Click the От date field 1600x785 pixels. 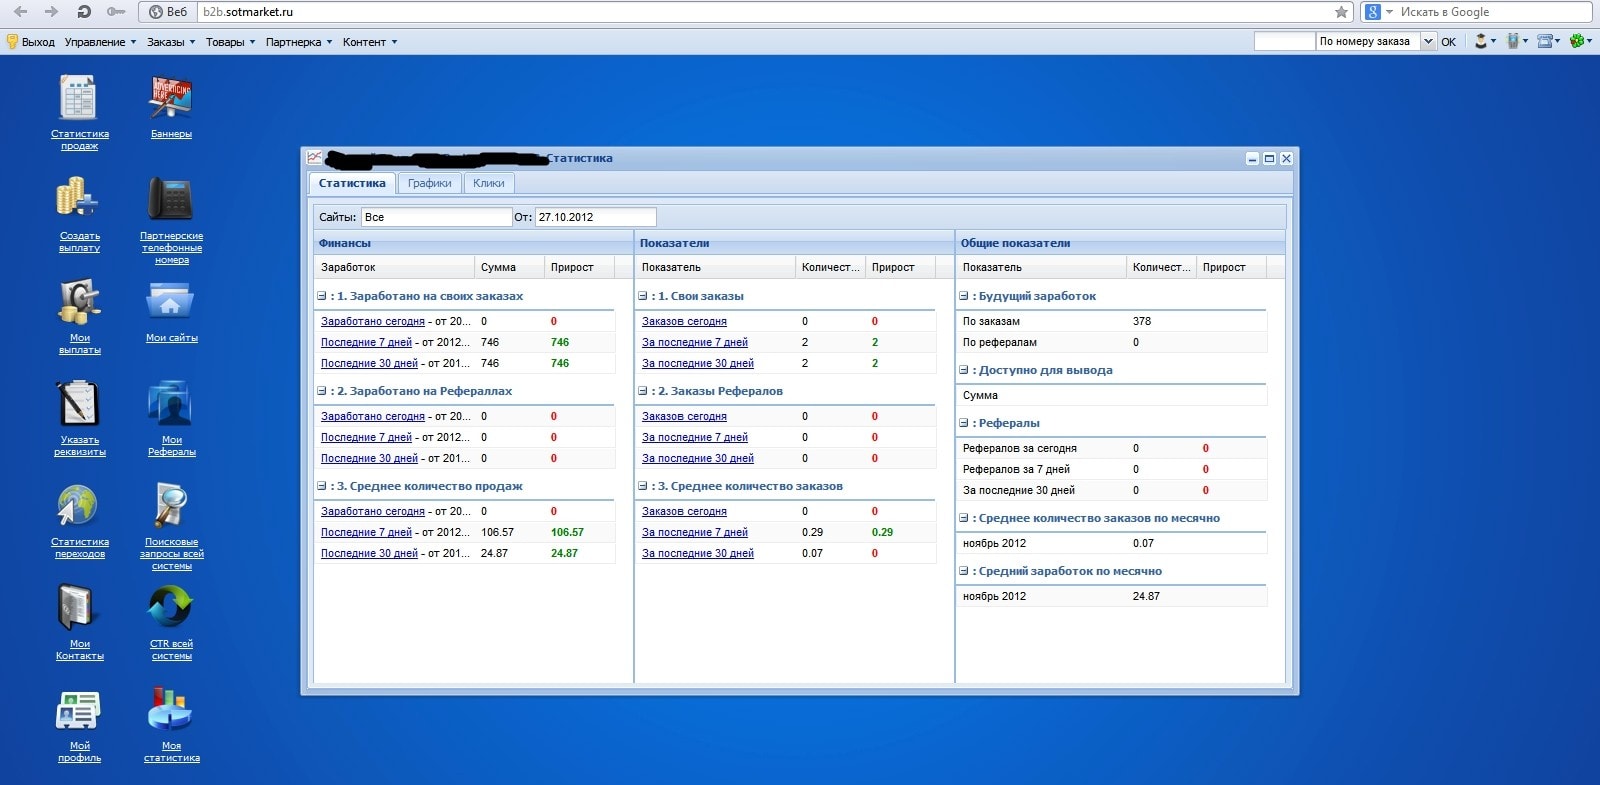tap(595, 217)
